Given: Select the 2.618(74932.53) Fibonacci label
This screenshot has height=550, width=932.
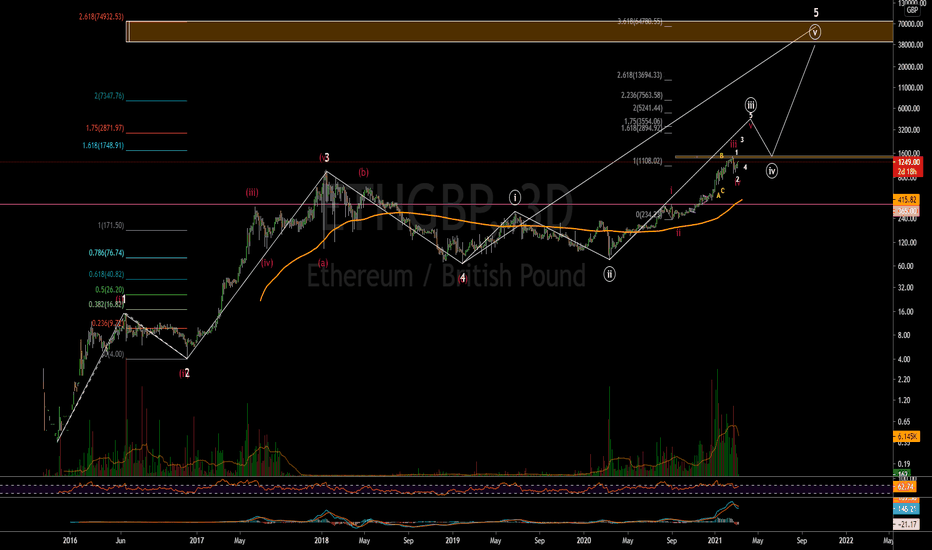Looking at the screenshot, I should point(101,17).
